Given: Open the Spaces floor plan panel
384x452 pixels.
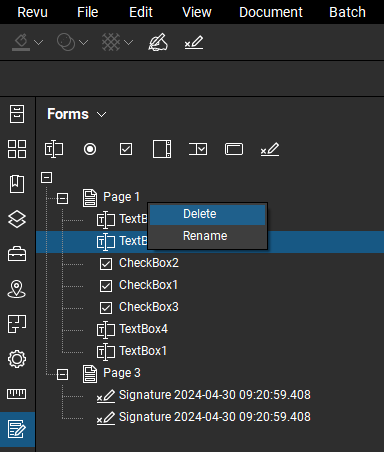Looking at the screenshot, I should 17,324.
